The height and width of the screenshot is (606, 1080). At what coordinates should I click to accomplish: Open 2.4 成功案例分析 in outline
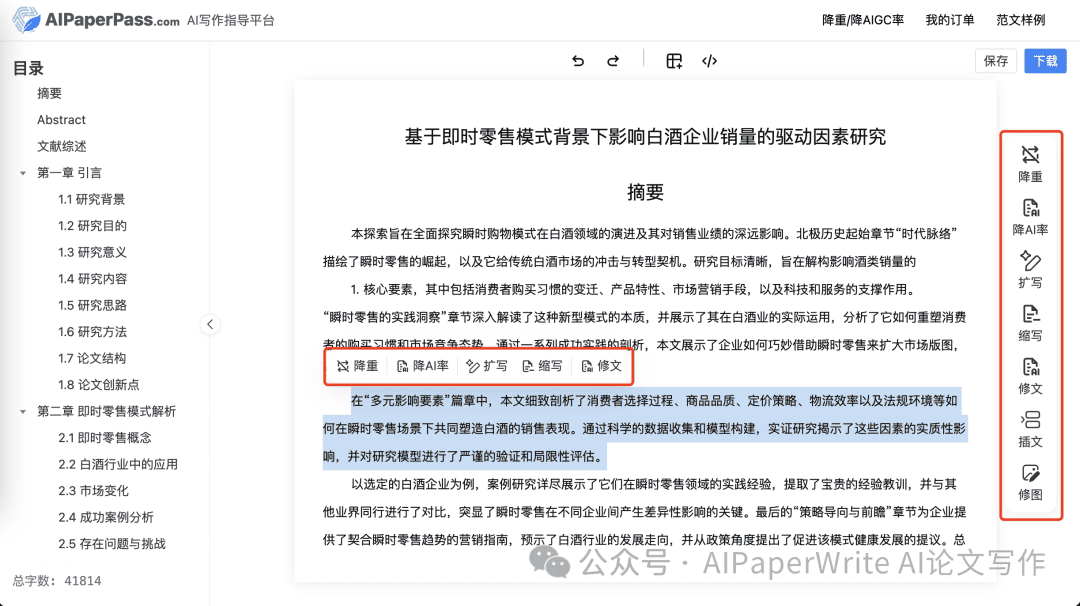pos(106,518)
